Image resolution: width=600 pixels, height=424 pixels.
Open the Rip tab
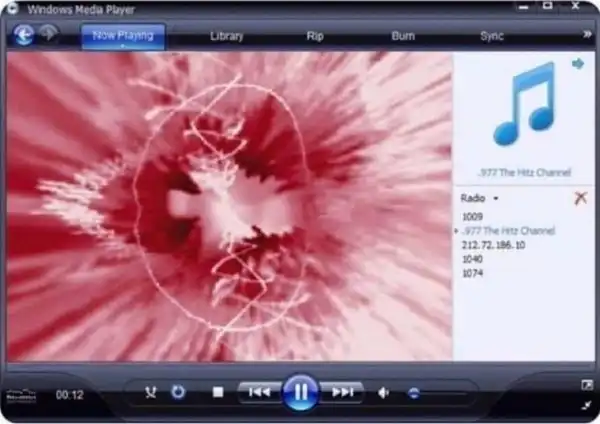tap(314, 36)
